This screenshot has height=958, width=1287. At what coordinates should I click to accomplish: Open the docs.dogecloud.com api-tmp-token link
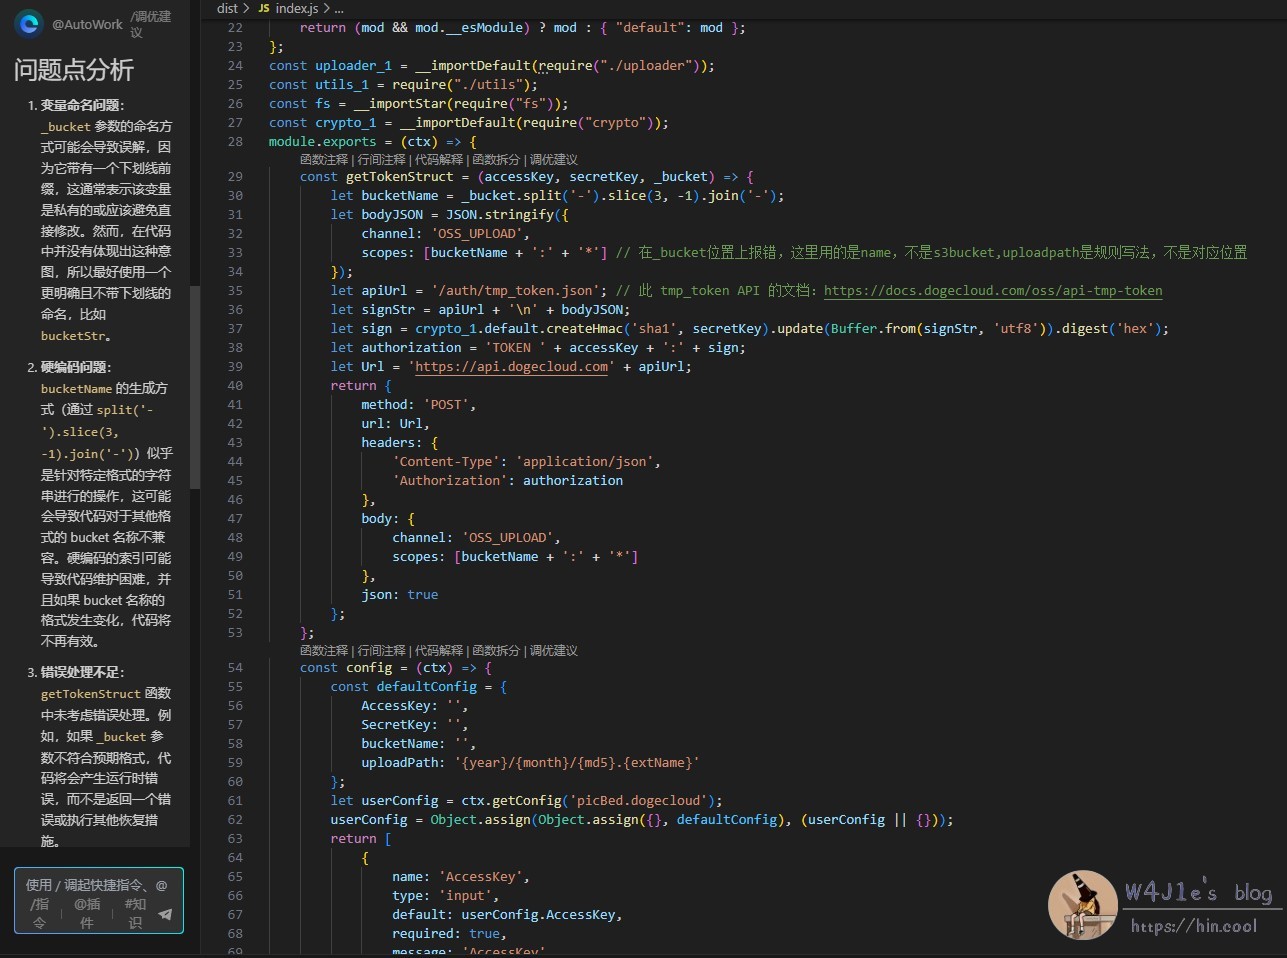coord(993,291)
